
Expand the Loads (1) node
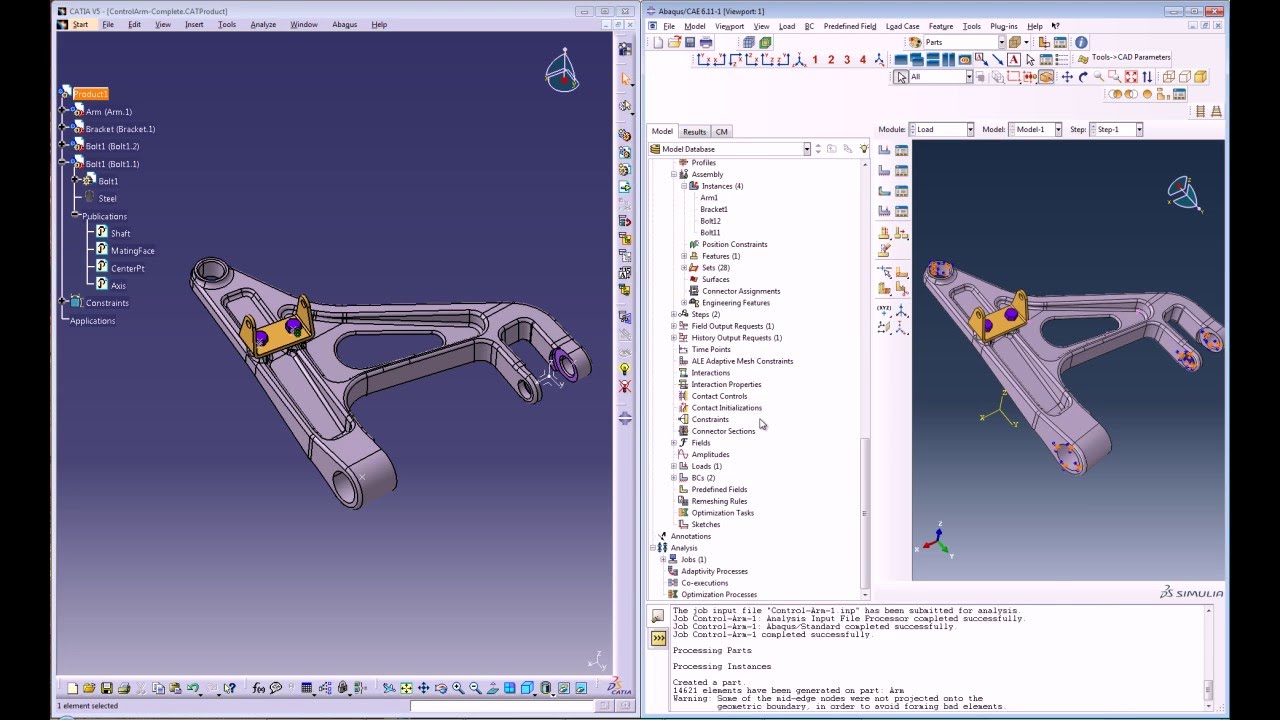click(674, 466)
